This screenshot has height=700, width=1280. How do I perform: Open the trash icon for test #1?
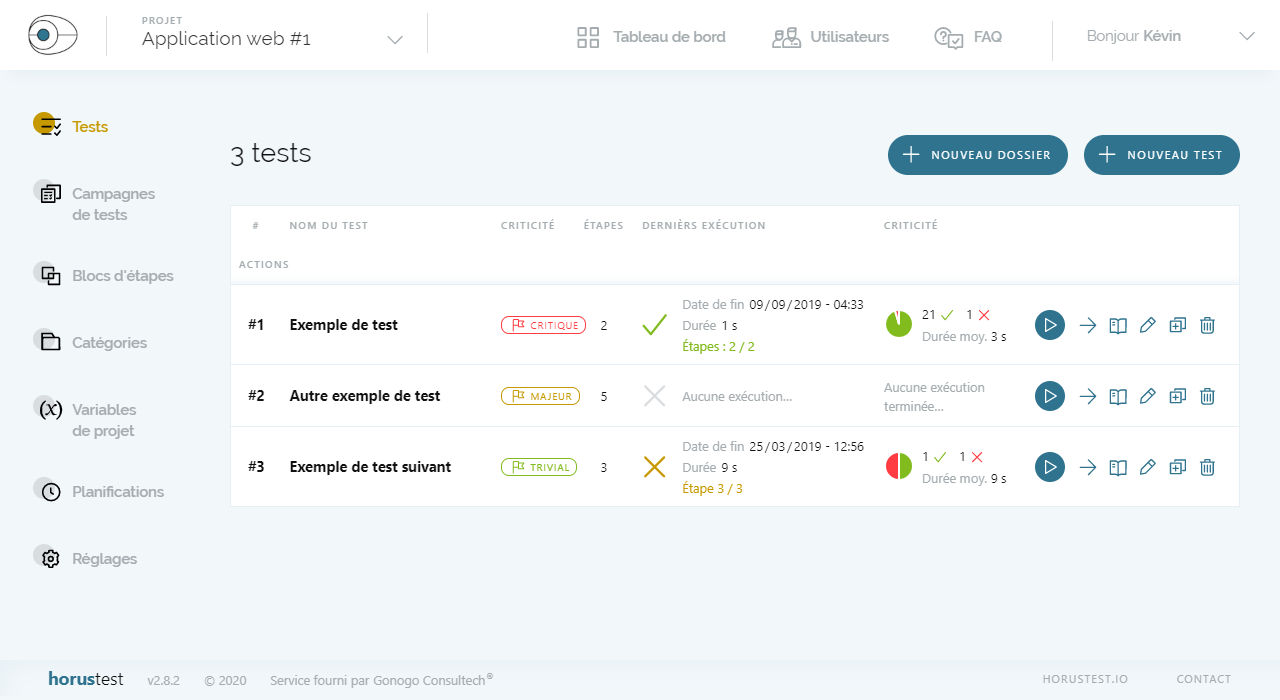[x=1207, y=325]
